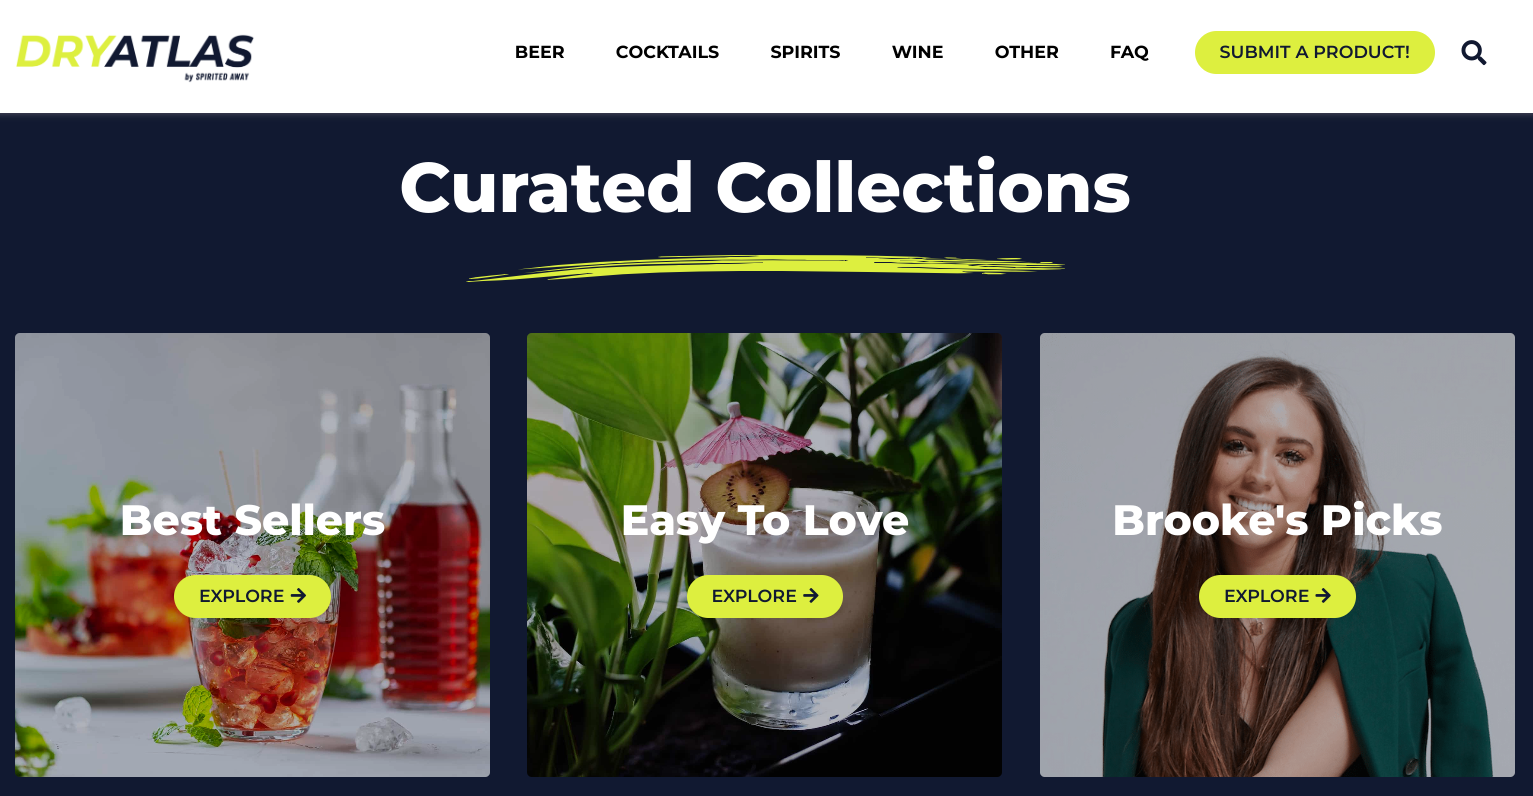Image resolution: width=1533 pixels, height=796 pixels.
Task: Select SPIRITS in the navigation bar
Action: 805,52
